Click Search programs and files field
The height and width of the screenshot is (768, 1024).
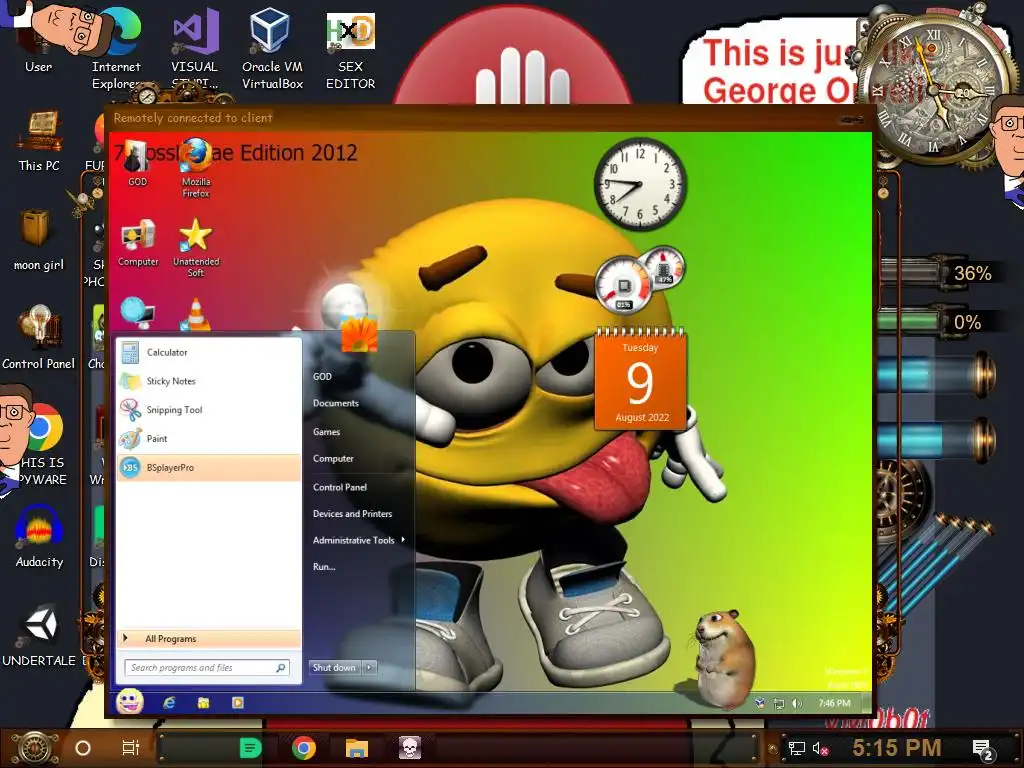207,667
